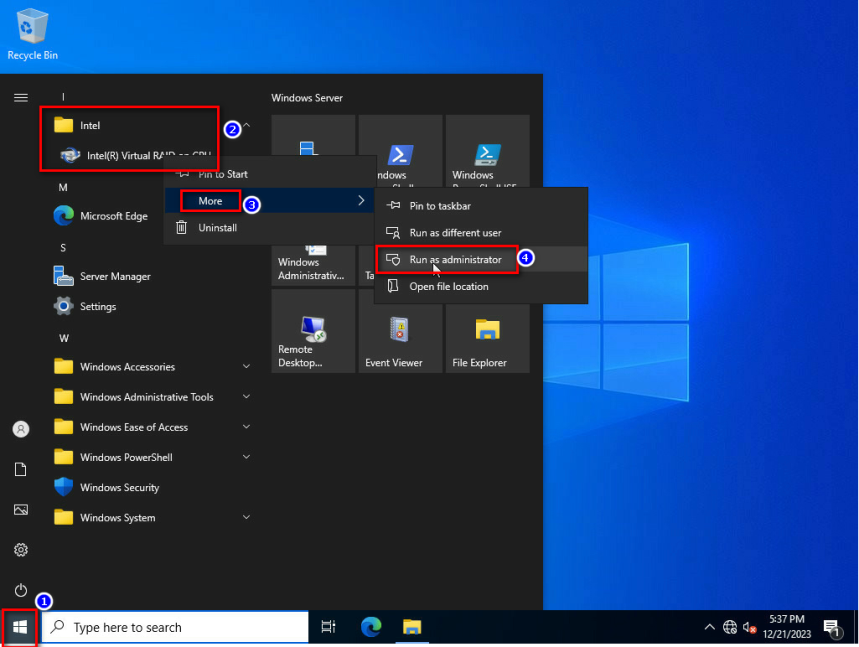Open the notification center icon

(832, 628)
